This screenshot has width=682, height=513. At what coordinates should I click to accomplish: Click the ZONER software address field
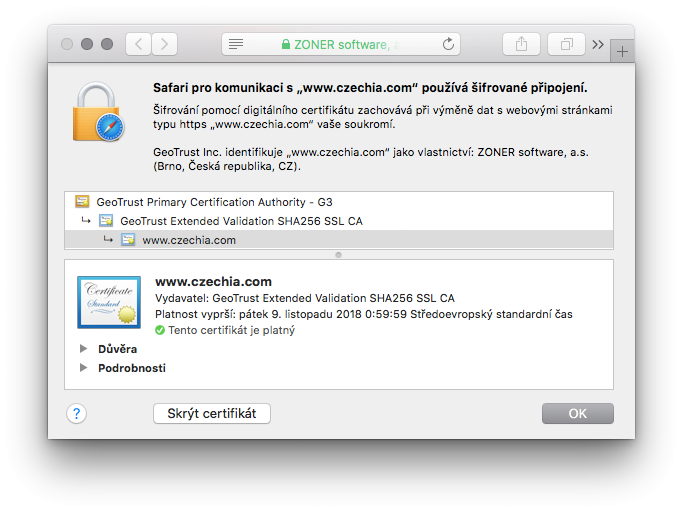(x=341, y=44)
